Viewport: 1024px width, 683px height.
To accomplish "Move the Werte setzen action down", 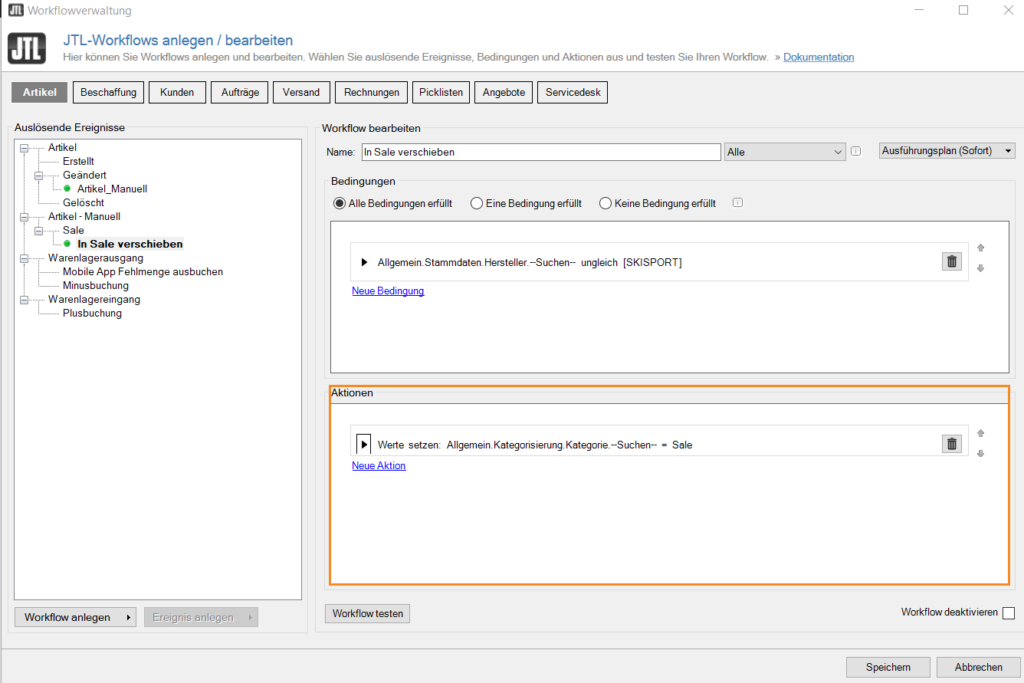I will (981, 453).
